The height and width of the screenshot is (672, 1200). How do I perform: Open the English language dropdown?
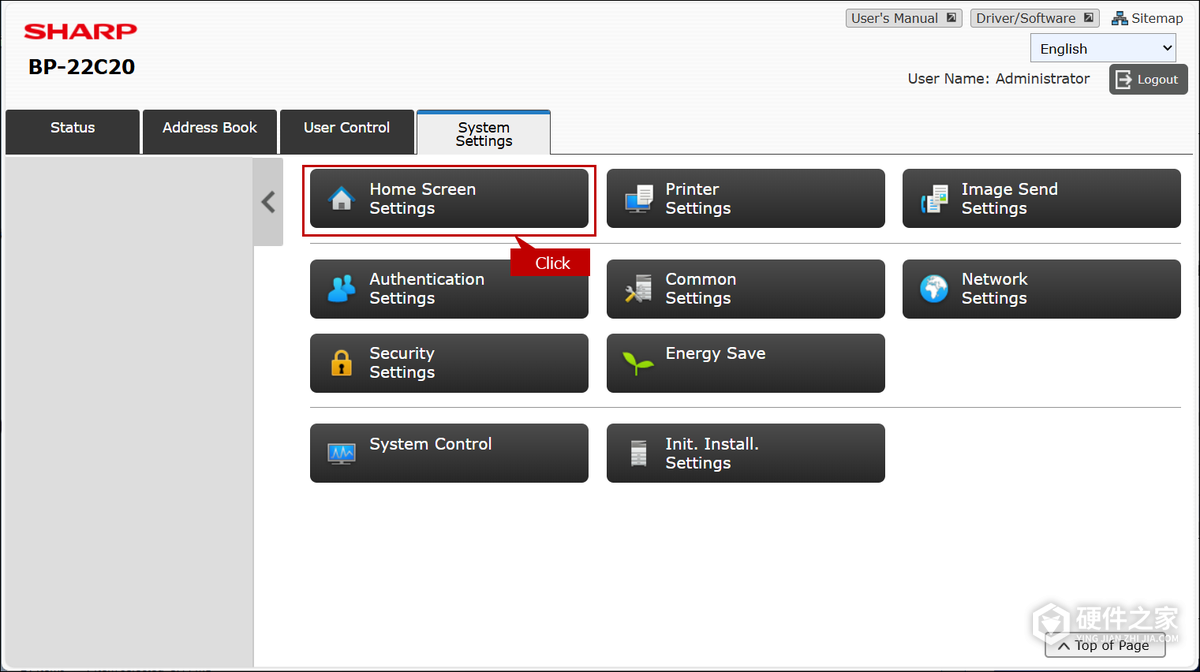[1104, 48]
